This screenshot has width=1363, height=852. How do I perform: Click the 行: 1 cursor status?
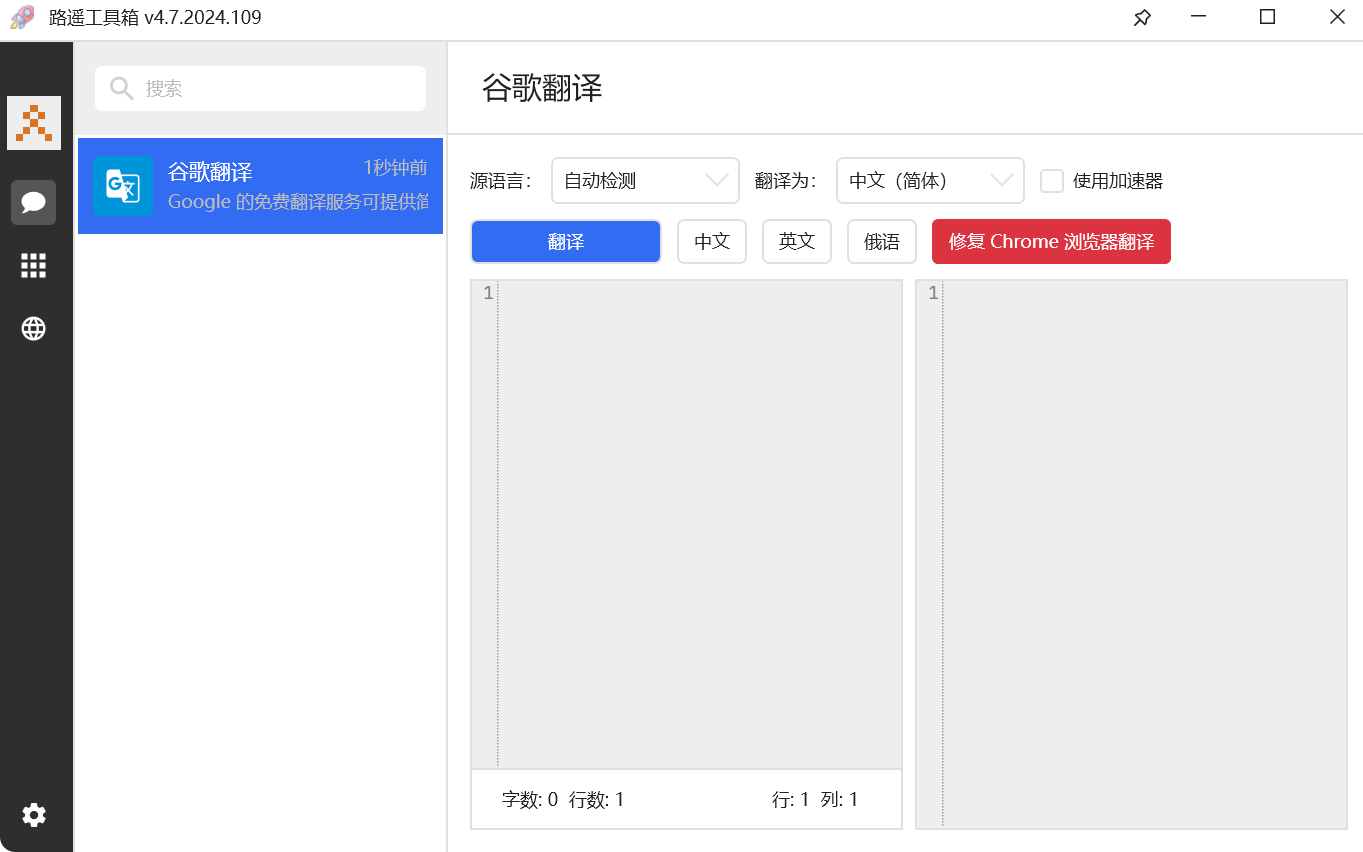791,800
